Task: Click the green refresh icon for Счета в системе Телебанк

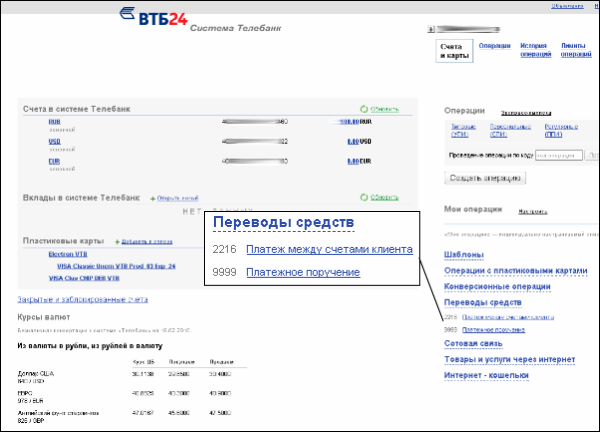Action: coord(364,109)
